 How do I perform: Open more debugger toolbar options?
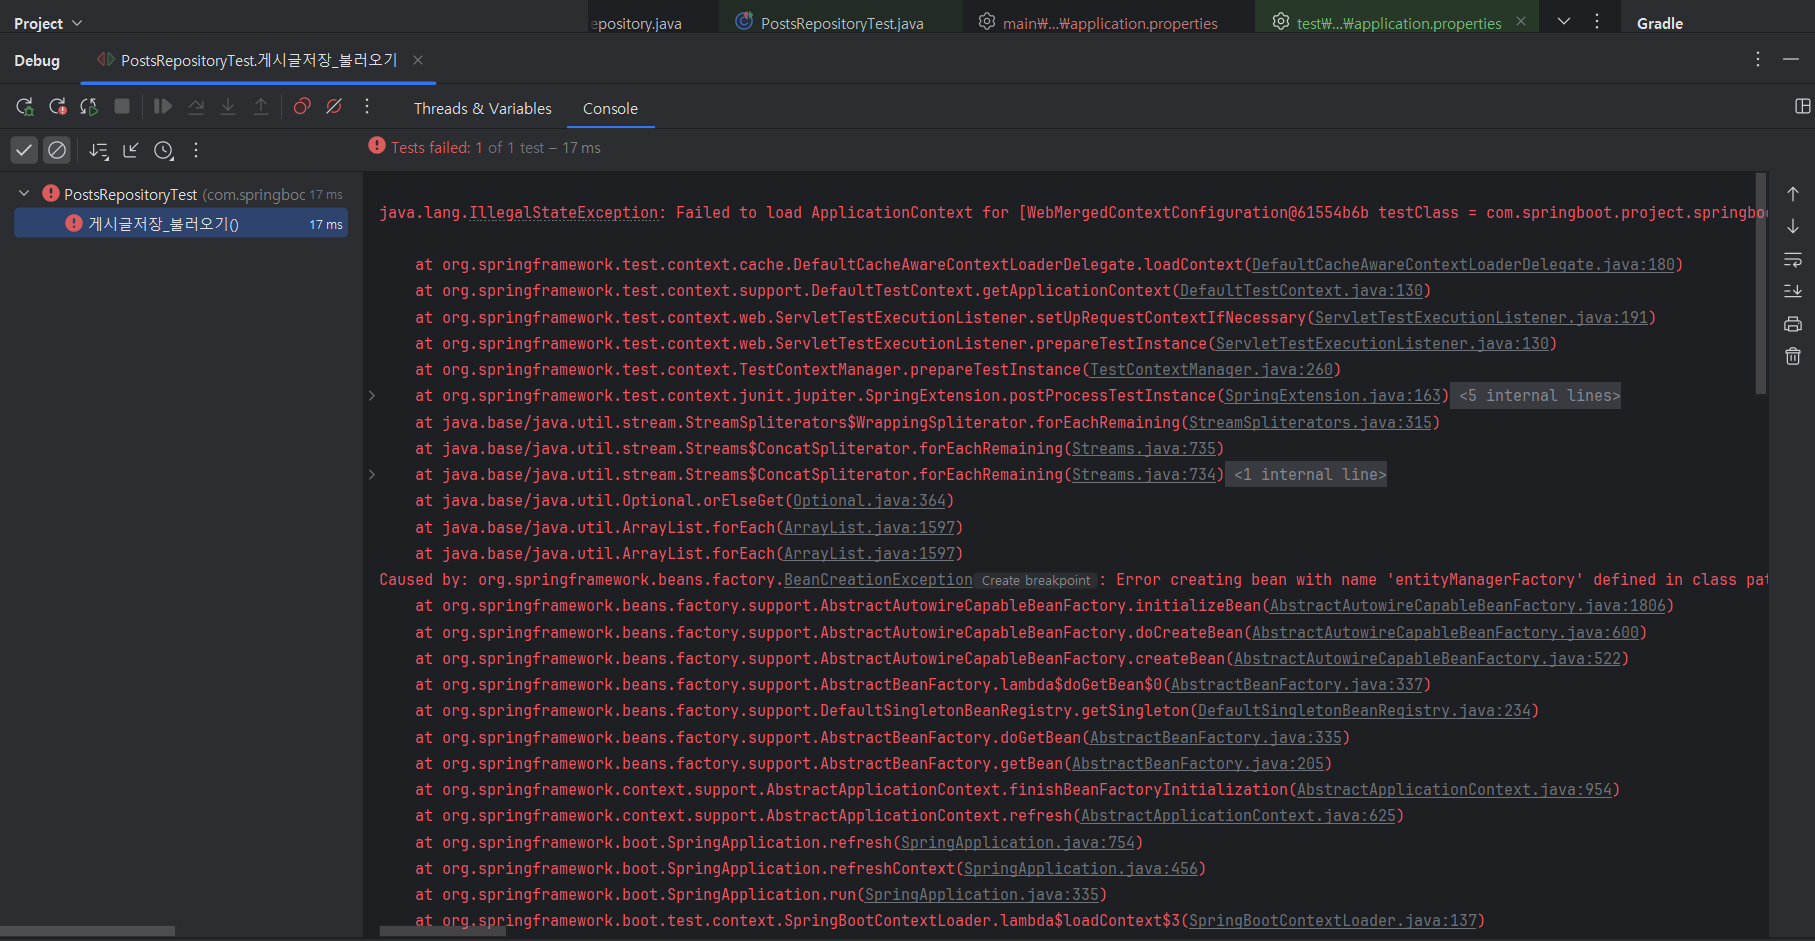[367, 106]
